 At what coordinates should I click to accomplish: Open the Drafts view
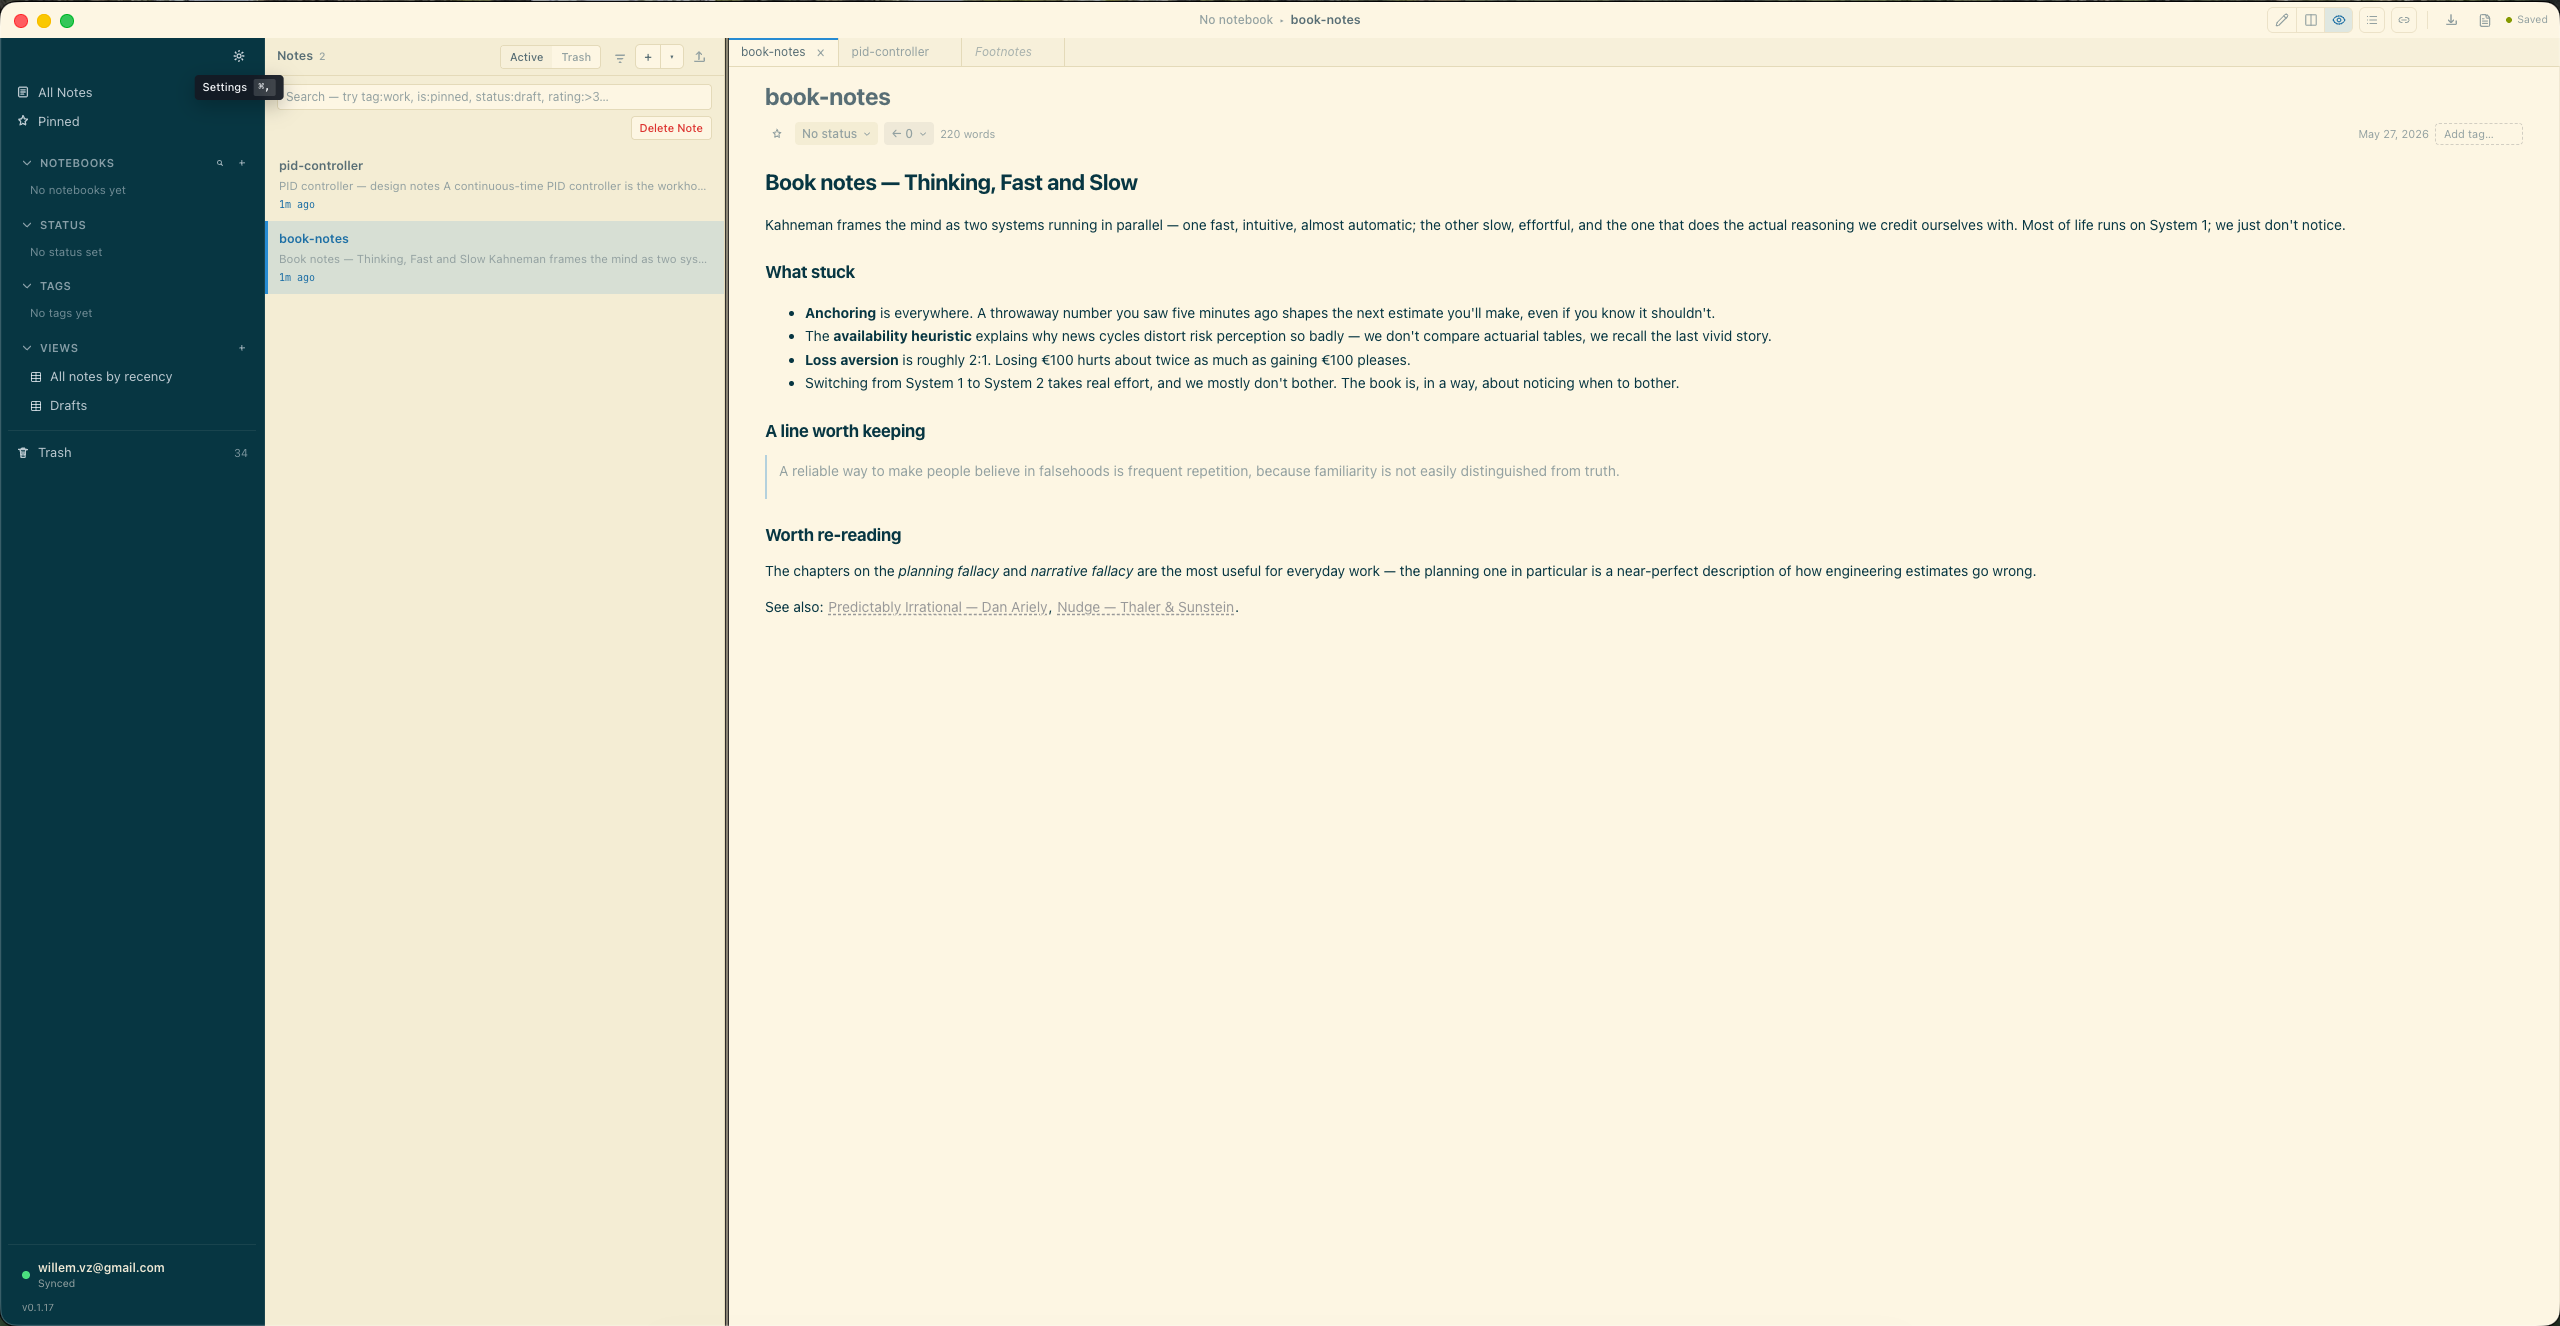[132, 406]
